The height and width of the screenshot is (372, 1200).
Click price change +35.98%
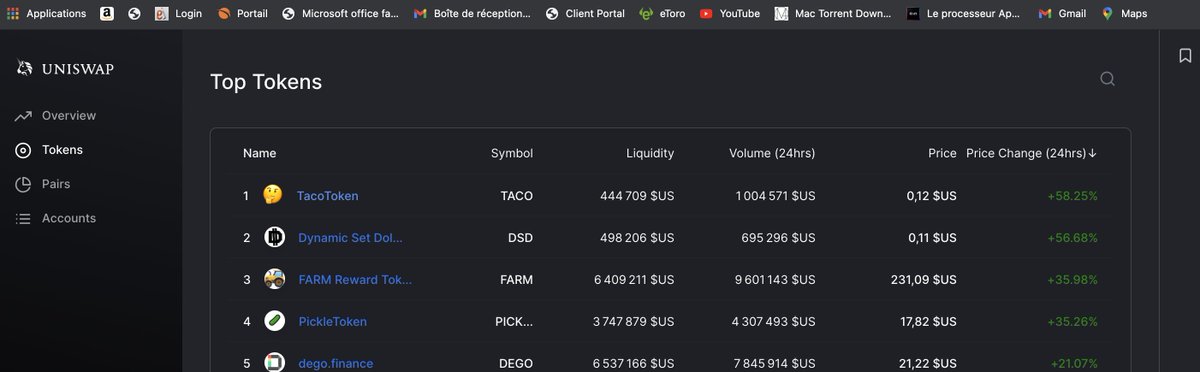coord(1073,280)
